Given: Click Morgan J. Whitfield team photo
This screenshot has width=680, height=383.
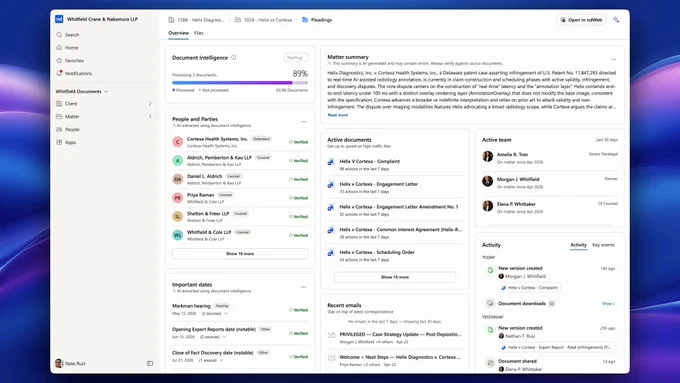Looking at the screenshot, I should [487, 181].
